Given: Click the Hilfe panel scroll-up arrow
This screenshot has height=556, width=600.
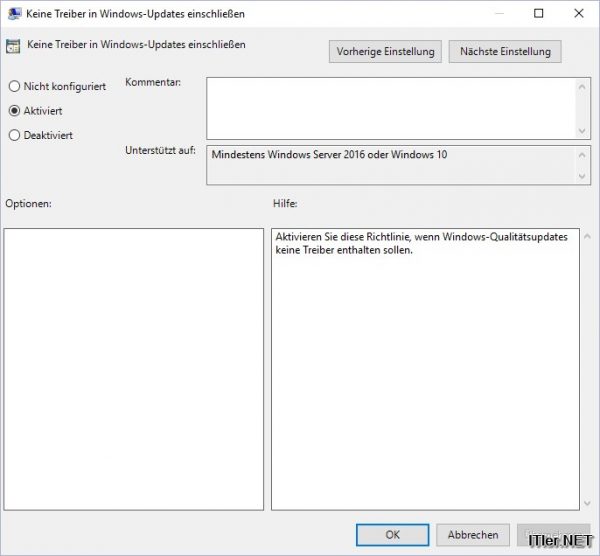Looking at the screenshot, I should coord(571,237).
